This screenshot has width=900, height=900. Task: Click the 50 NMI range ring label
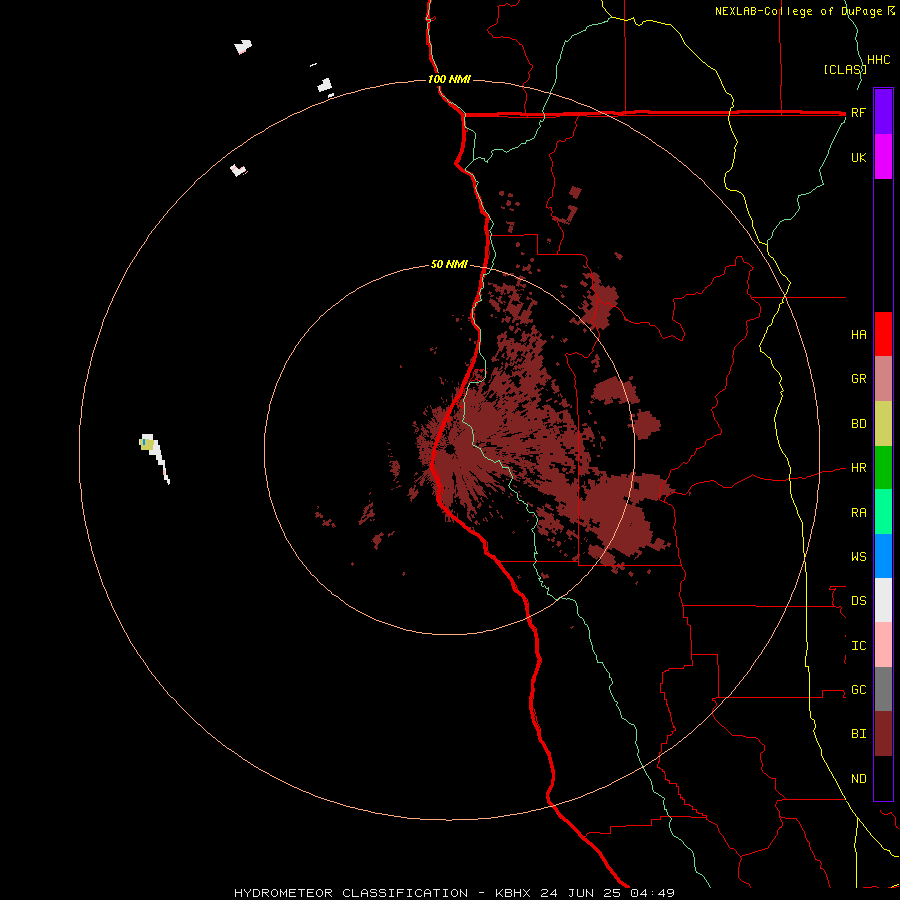click(x=449, y=264)
